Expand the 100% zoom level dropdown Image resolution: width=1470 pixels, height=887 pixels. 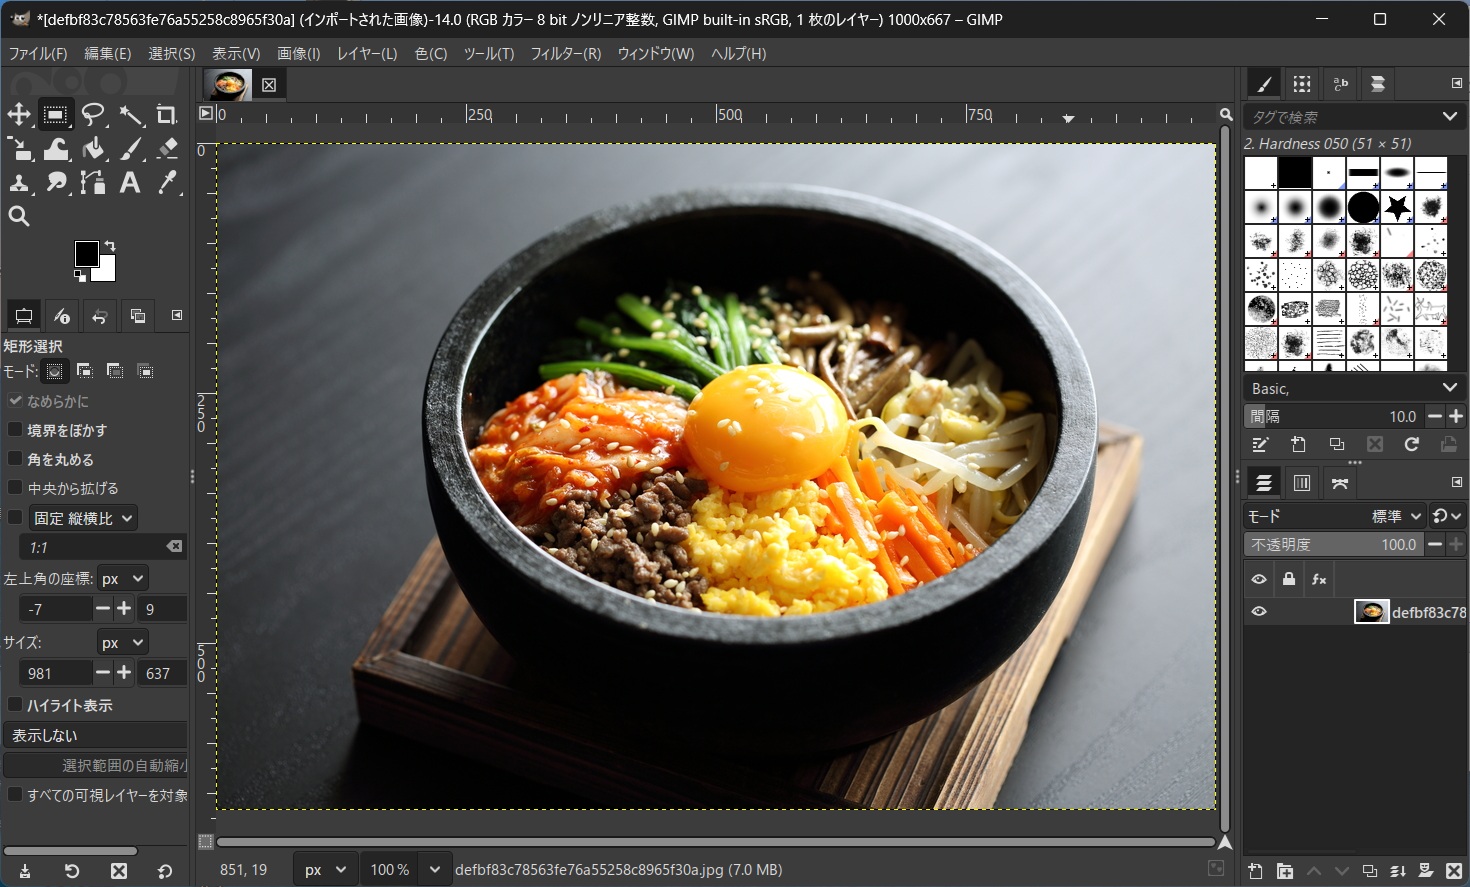click(434, 870)
